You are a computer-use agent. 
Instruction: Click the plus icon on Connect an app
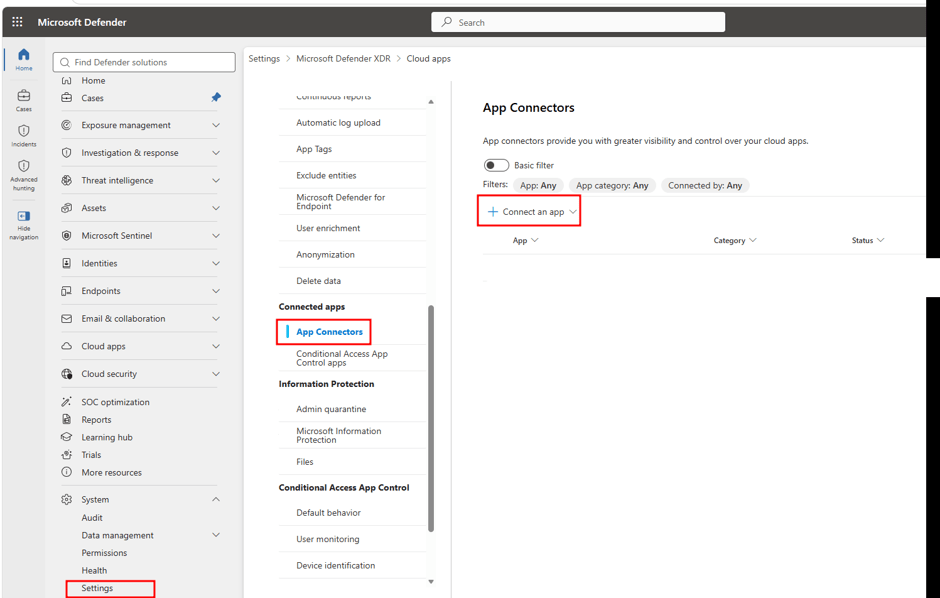coord(493,212)
